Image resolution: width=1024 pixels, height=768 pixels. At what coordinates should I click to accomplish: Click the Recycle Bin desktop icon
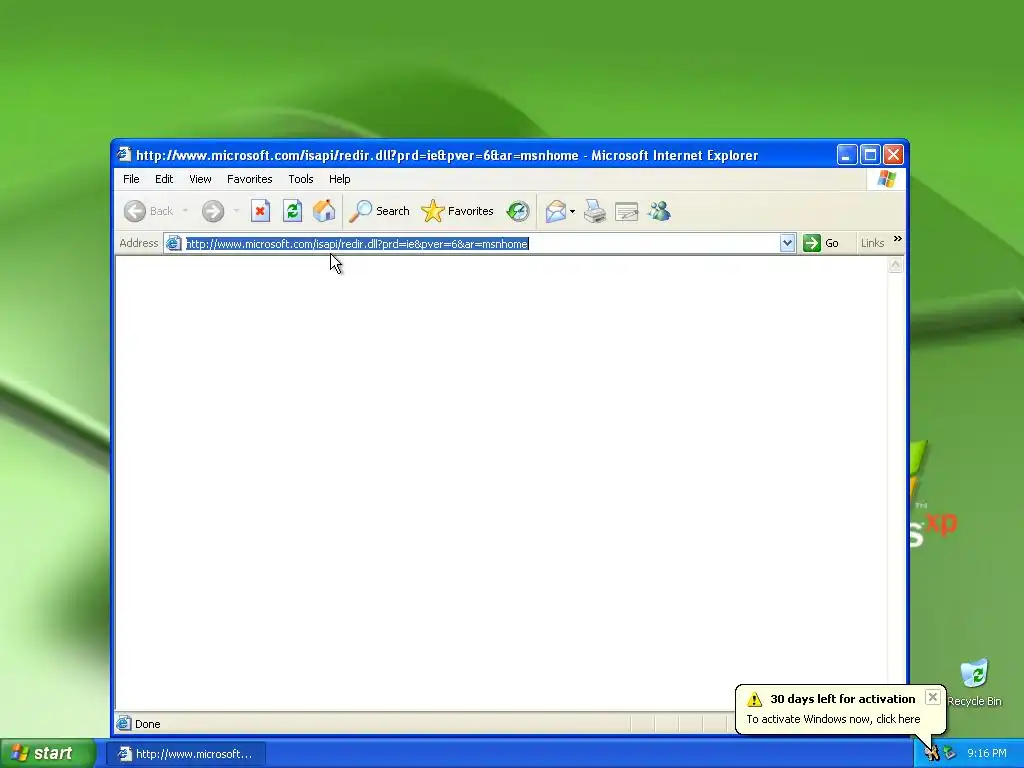[974, 682]
